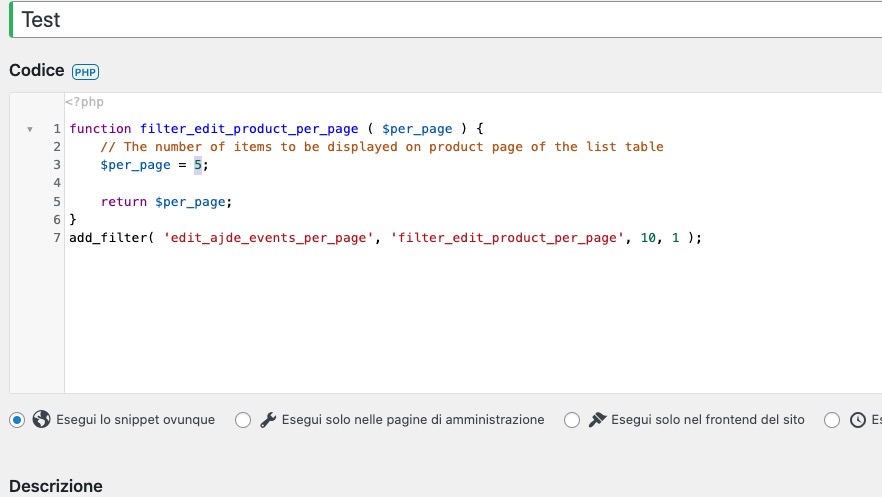Click 'edit_ajde_events_per_page' string on line 7
This screenshot has height=497, width=882.
[268, 238]
